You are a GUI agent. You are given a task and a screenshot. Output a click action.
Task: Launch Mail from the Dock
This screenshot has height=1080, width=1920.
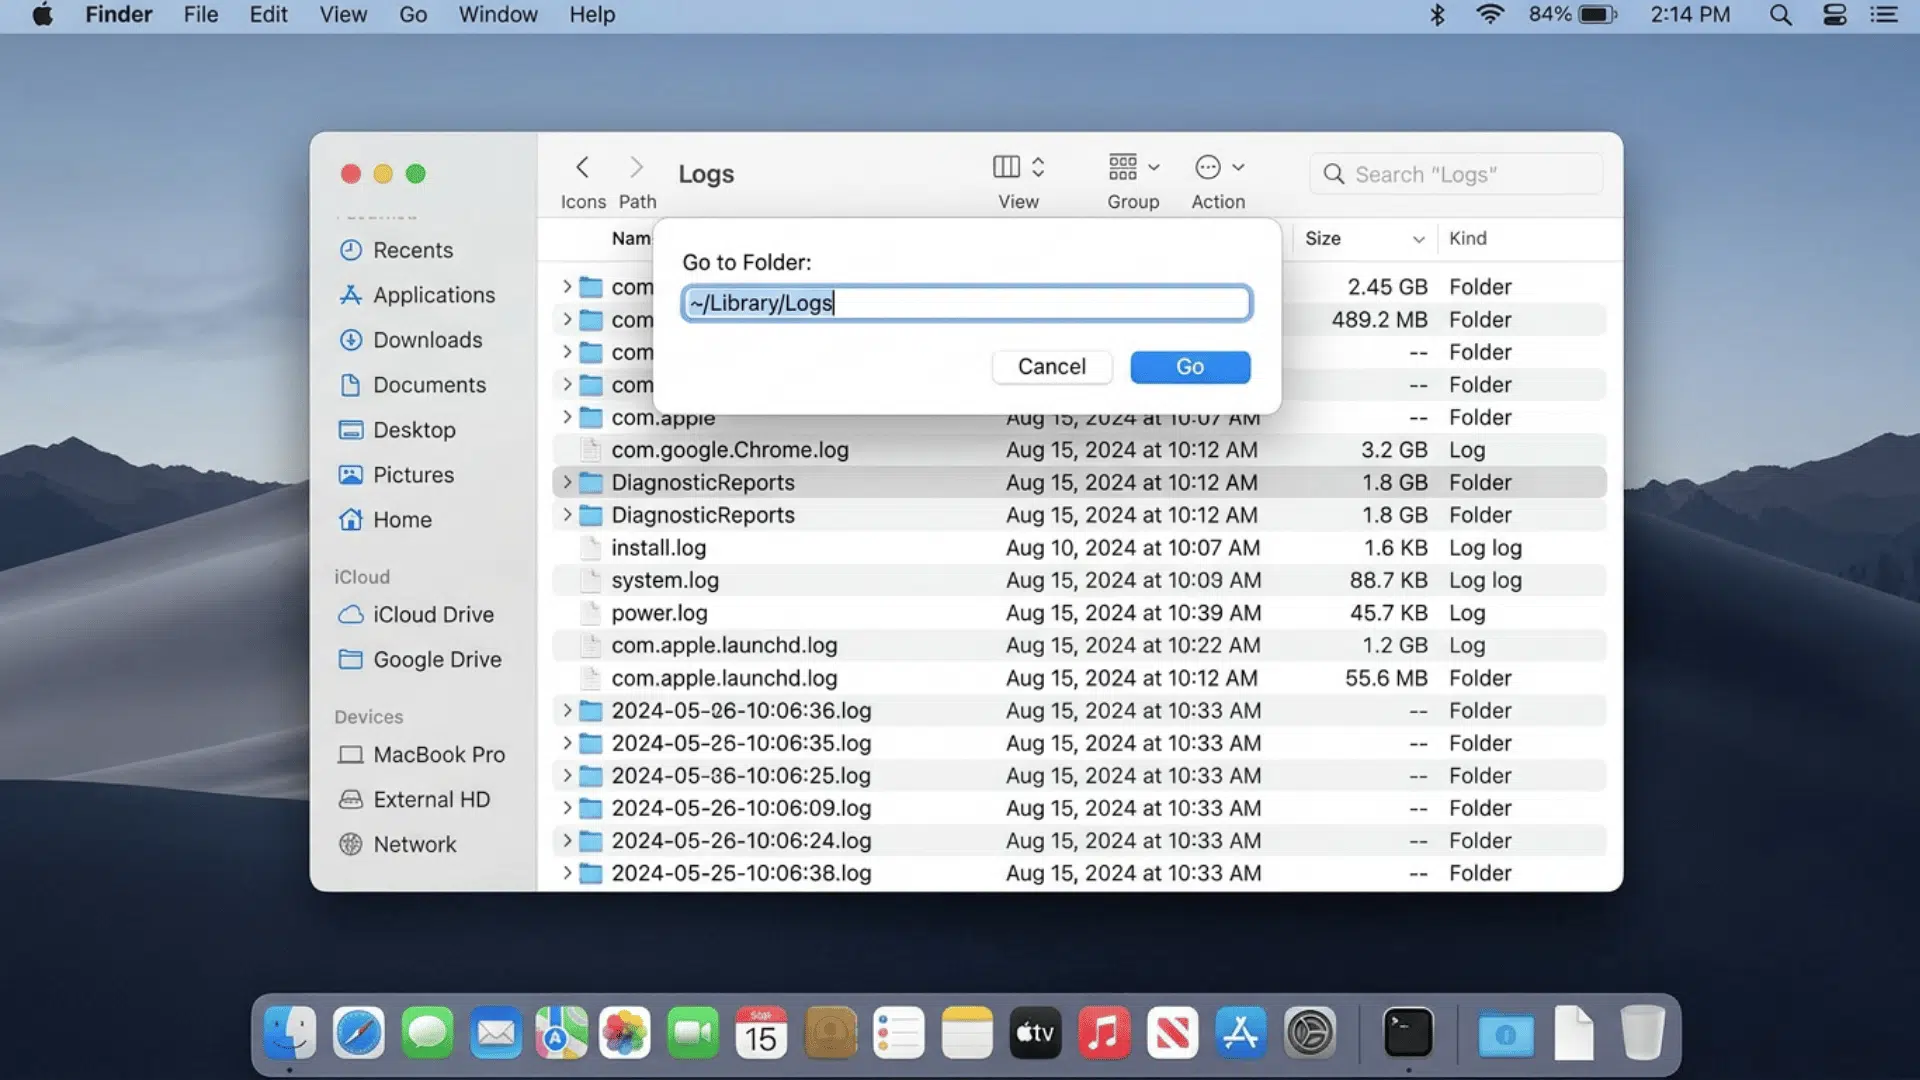(x=496, y=1033)
